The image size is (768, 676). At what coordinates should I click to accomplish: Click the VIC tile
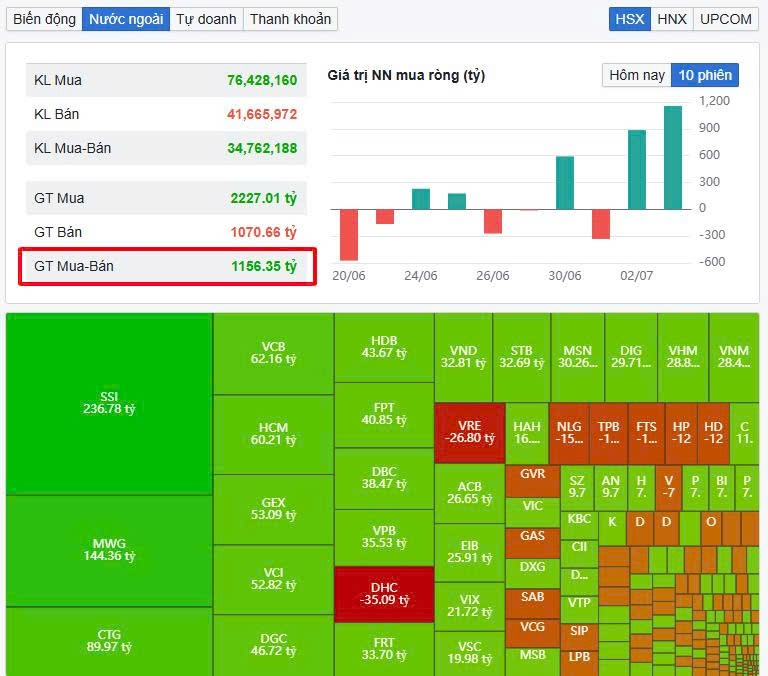pos(532,512)
